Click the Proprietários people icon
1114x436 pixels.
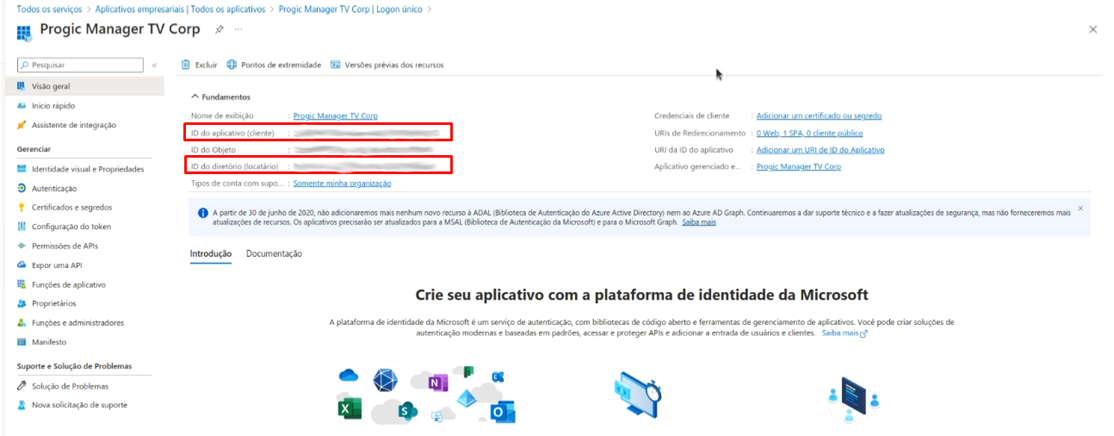coord(21,303)
